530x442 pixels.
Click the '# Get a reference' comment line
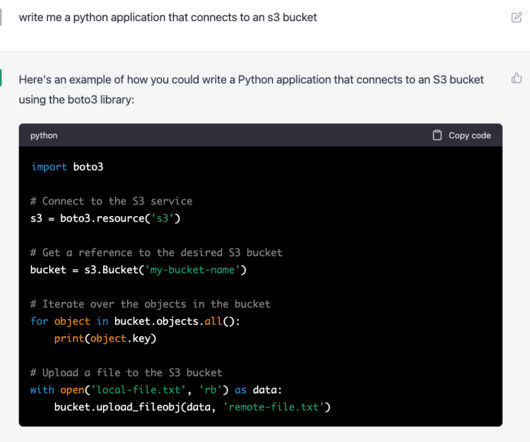(156, 252)
